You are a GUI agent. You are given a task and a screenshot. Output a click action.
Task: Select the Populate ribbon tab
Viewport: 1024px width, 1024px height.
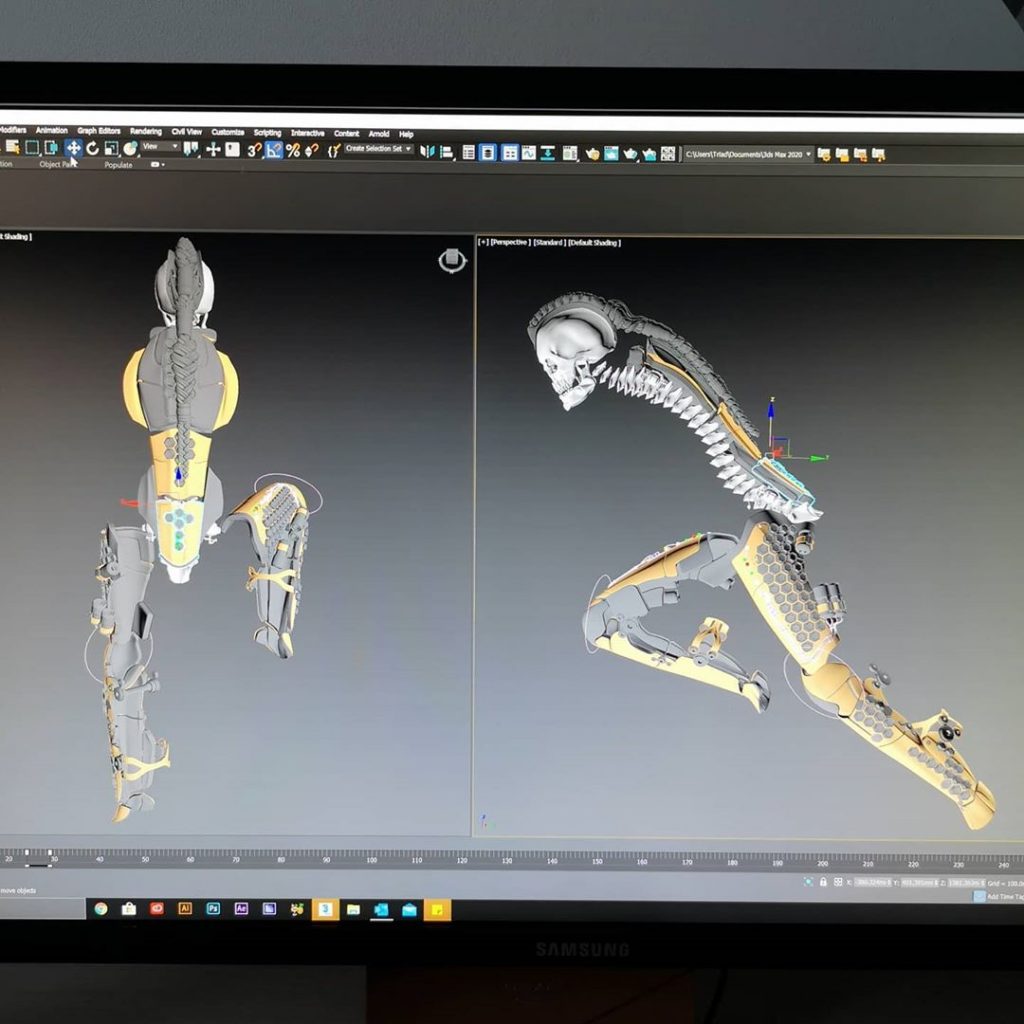pos(118,165)
